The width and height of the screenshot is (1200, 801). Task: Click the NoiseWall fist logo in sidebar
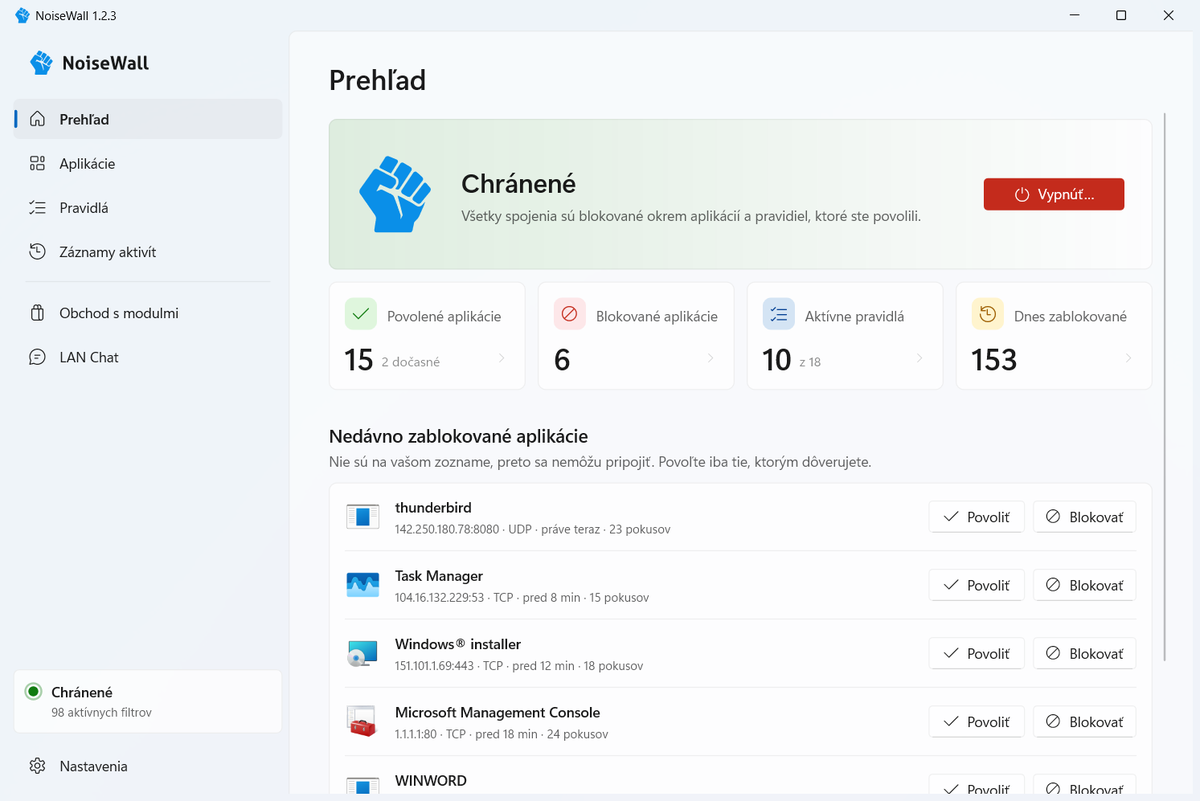click(x=41, y=63)
